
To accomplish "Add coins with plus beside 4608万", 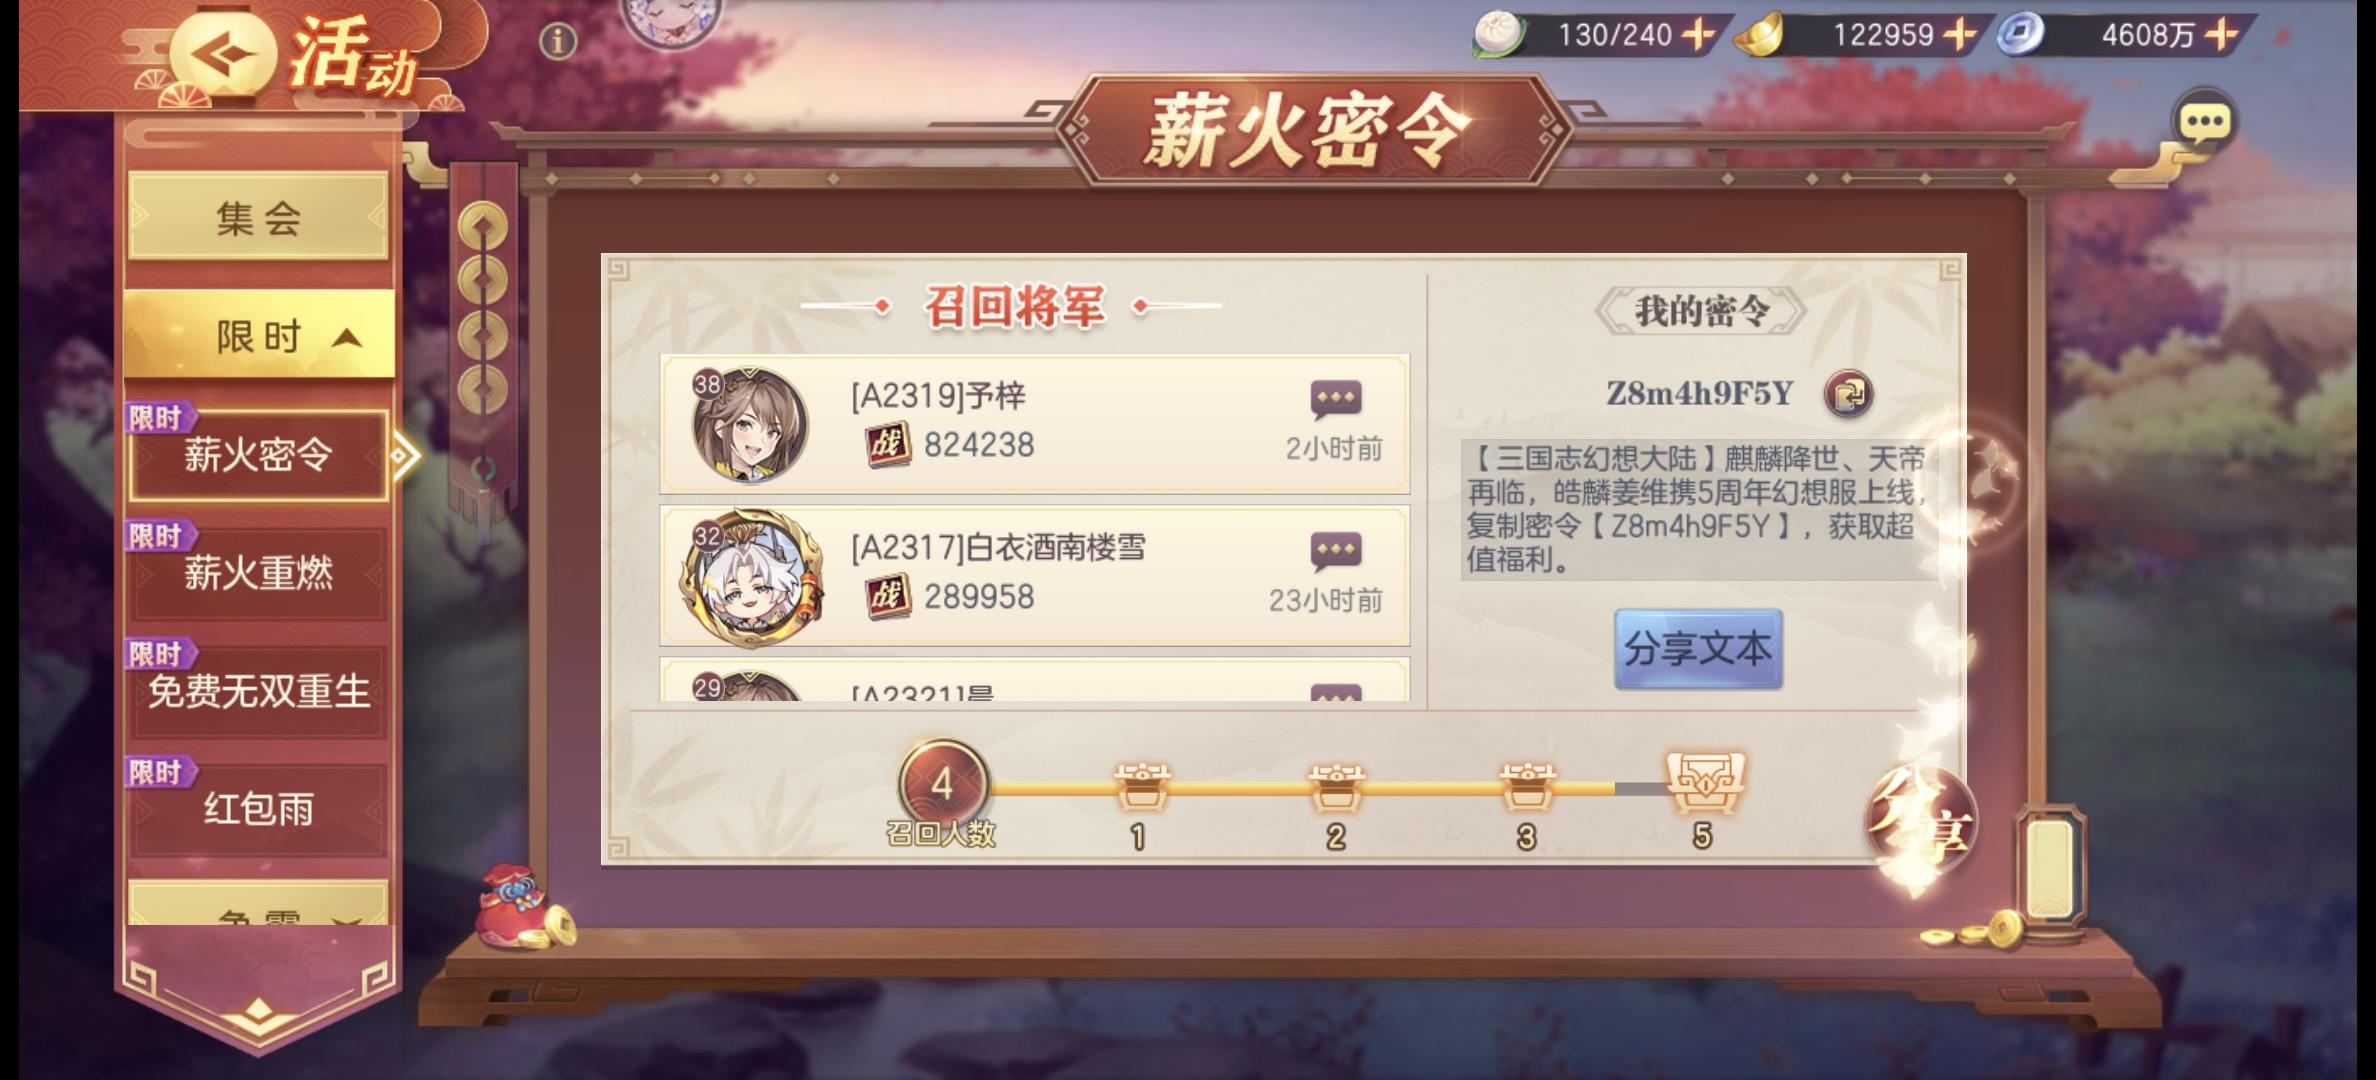I will pyautogui.click(x=2220, y=35).
